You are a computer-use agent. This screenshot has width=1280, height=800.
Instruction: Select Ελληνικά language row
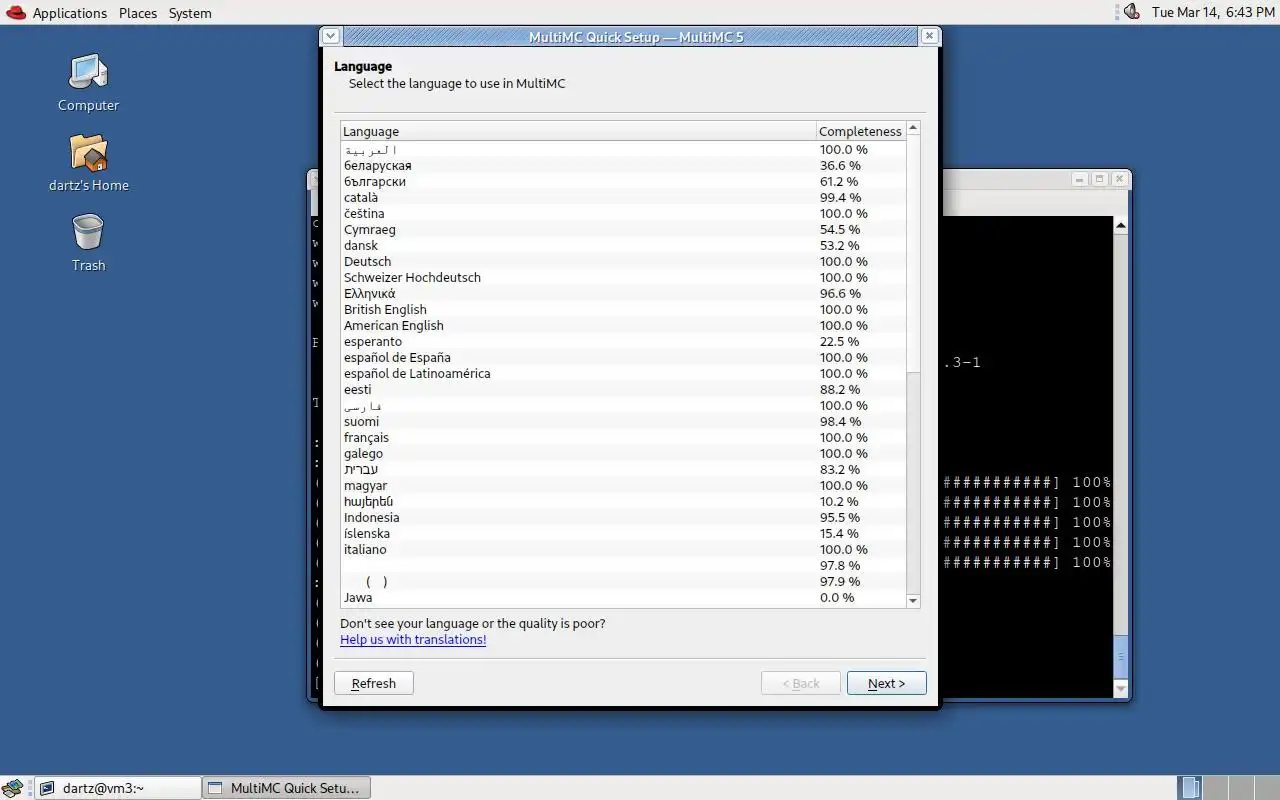click(x=623, y=293)
